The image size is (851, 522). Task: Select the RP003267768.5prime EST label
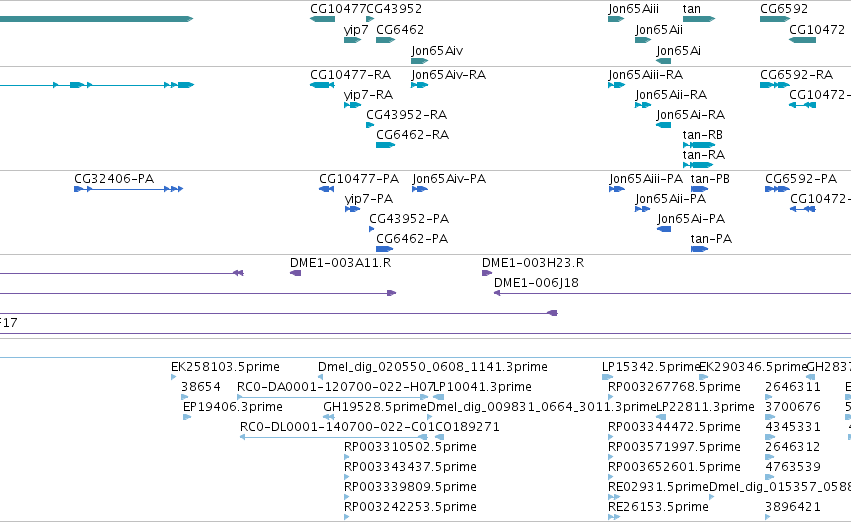[674, 387]
